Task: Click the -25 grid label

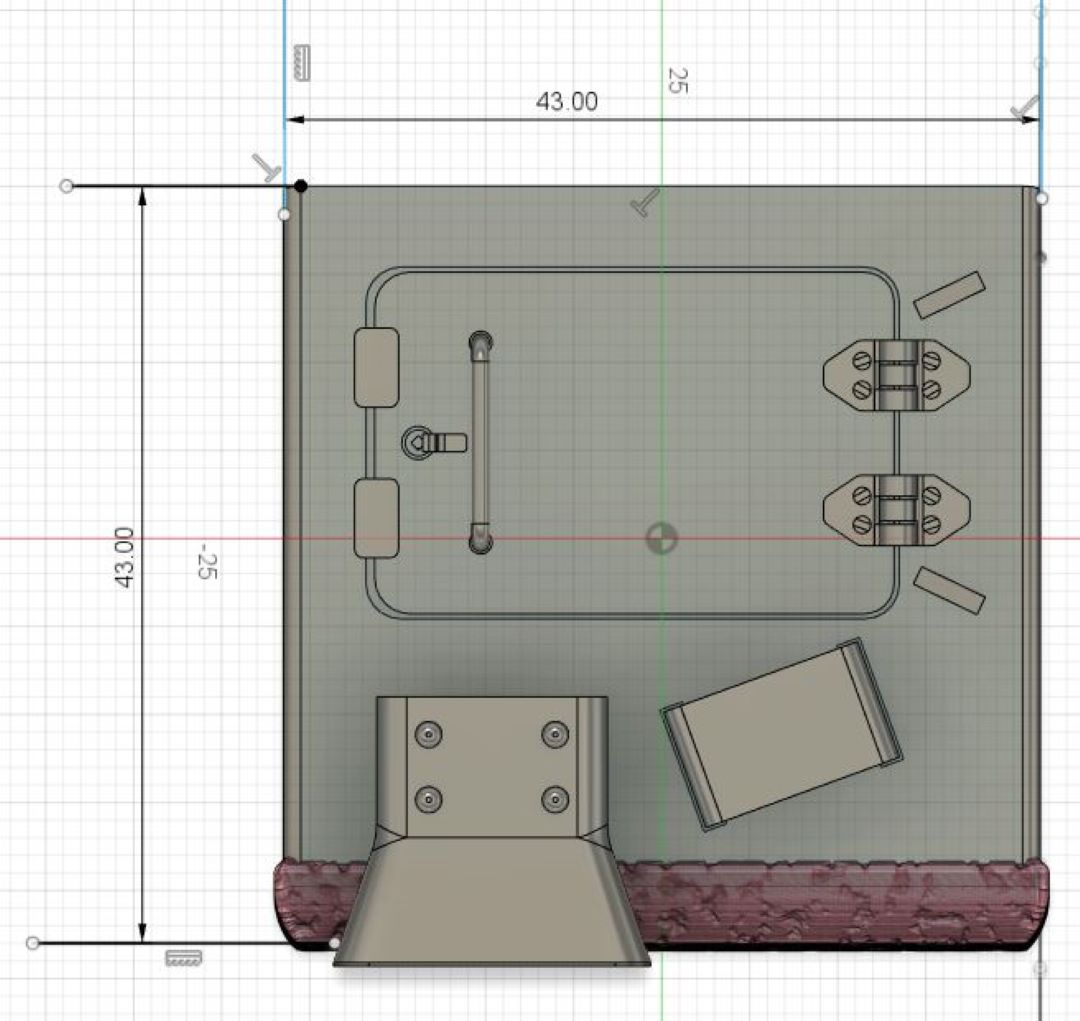Action: [x=205, y=561]
